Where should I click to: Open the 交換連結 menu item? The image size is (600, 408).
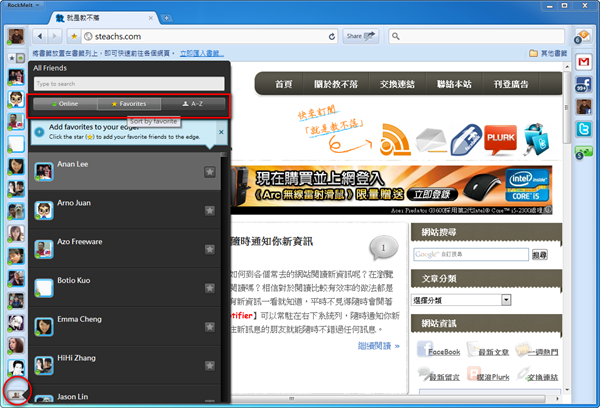click(x=397, y=84)
